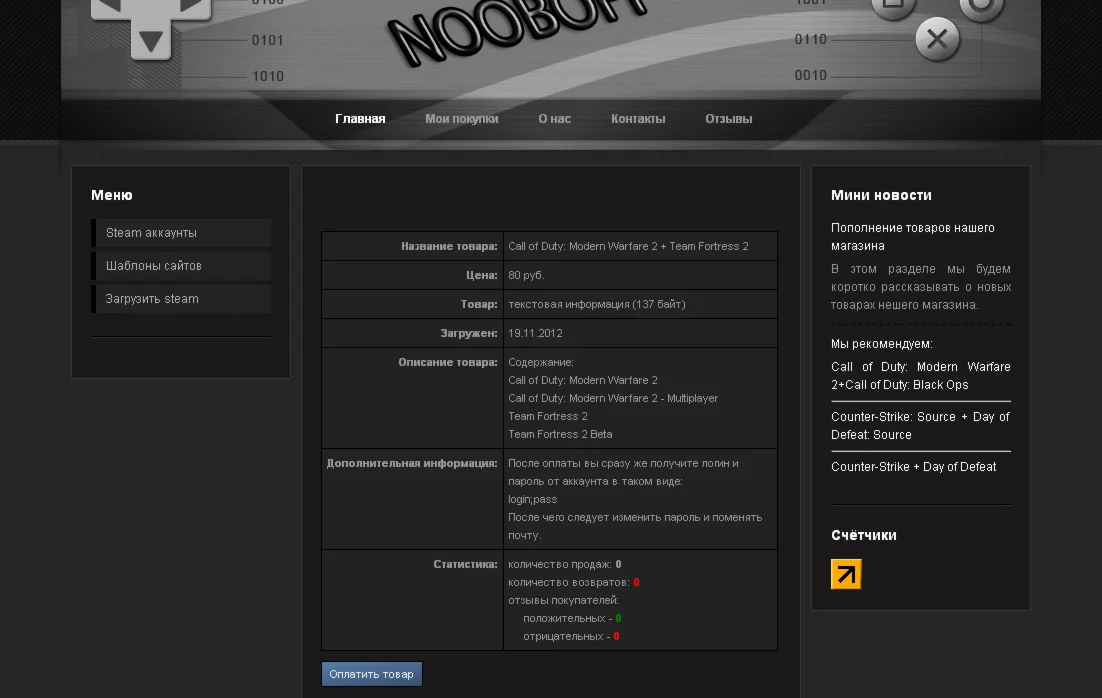This screenshot has height=698, width=1102.
Task: Select Steam аккаунты in the menu
Action: point(181,233)
